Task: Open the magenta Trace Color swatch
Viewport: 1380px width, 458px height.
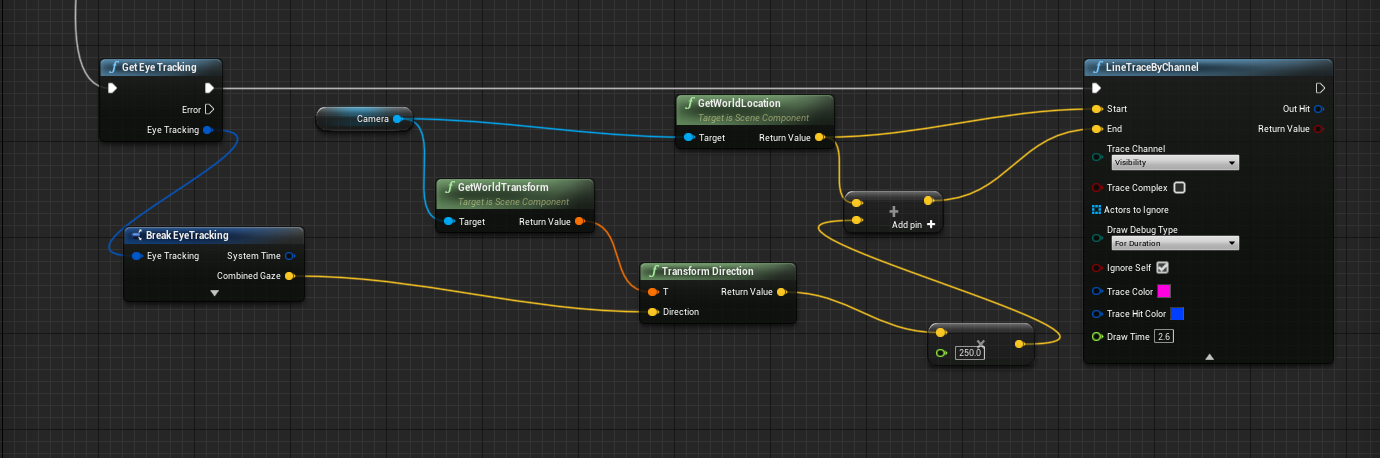Action: click(x=1163, y=292)
